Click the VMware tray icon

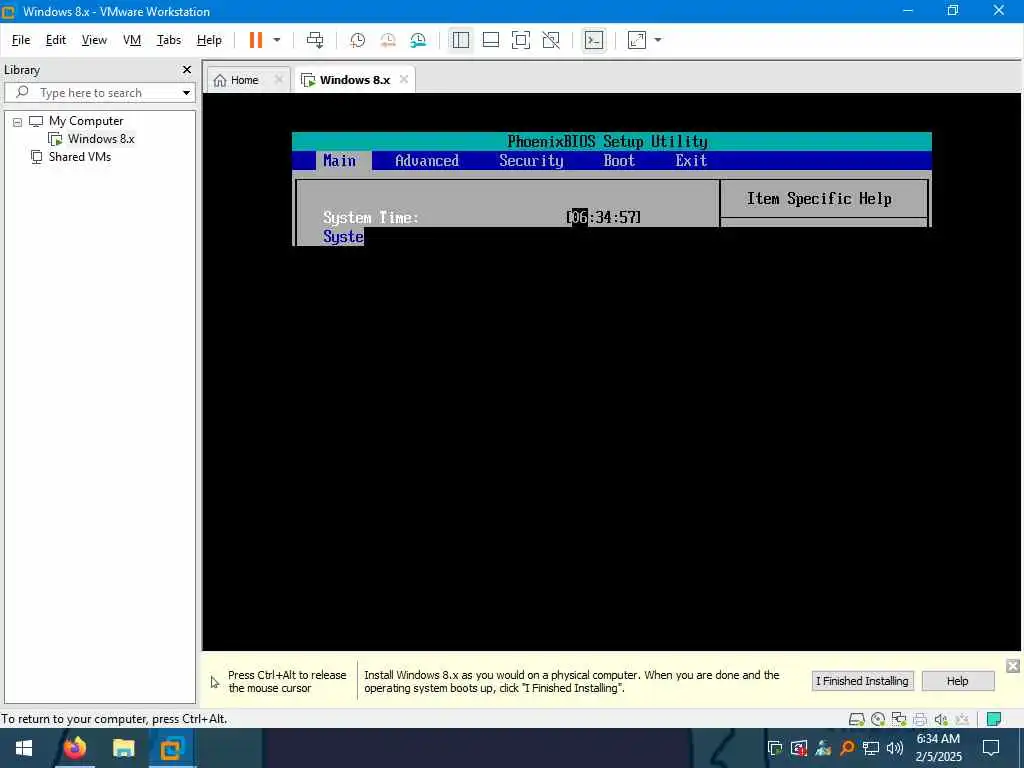[x=775, y=748]
